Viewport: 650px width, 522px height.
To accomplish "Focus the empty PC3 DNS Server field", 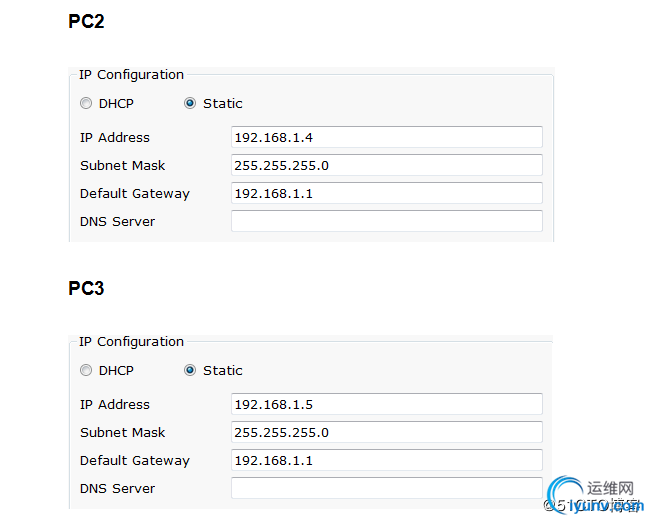I will pyautogui.click(x=386, y=488).
